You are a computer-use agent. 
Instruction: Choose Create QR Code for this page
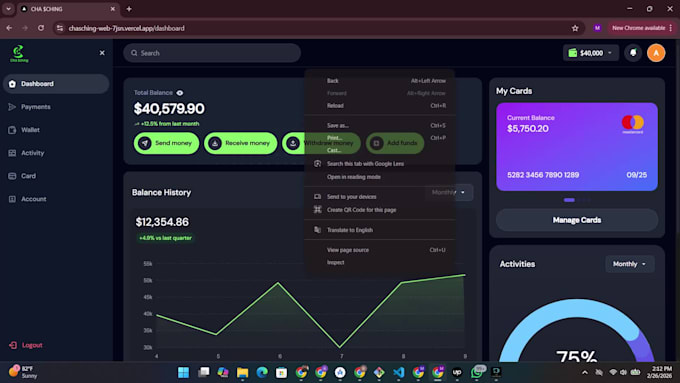(x=380, y=210)
